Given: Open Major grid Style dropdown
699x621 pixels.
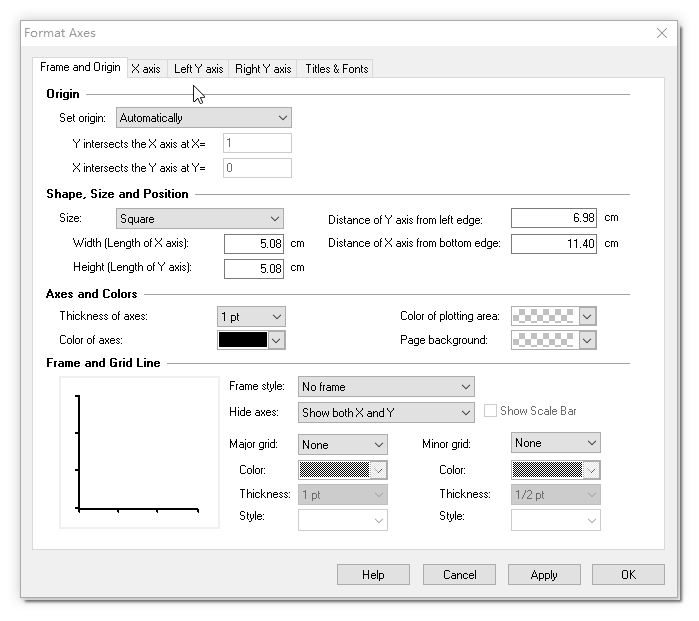Looking at the screenshot, I should (342, 520).
